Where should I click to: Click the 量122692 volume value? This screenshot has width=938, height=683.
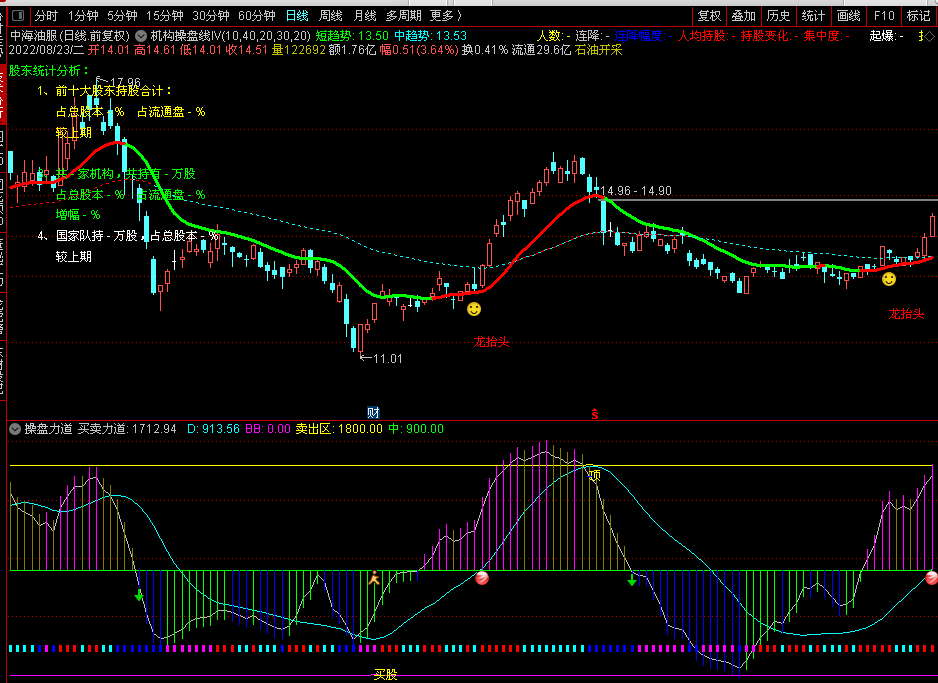(299, 50)
